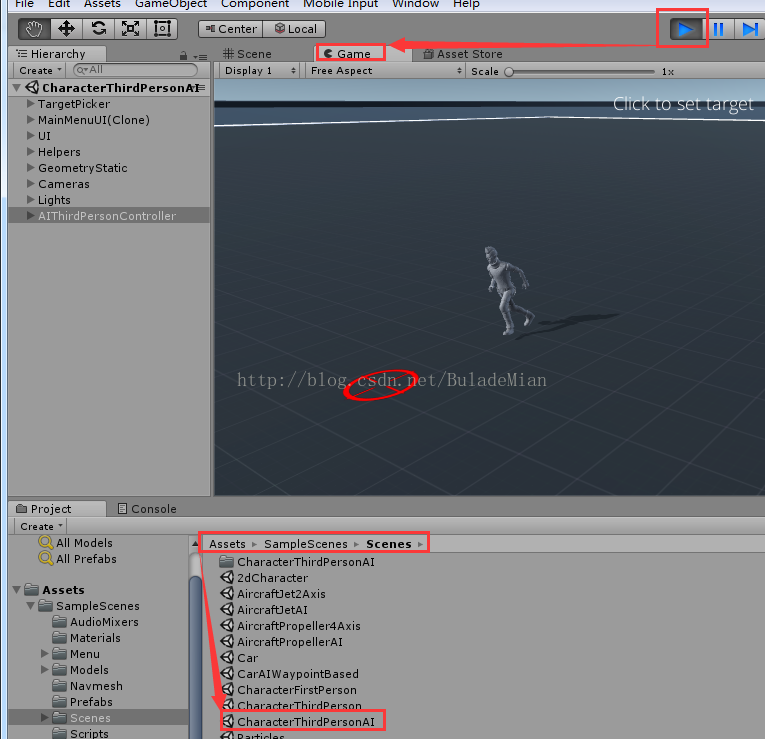Expand the Models folder
765x739 pixels.
click(44, 670)
